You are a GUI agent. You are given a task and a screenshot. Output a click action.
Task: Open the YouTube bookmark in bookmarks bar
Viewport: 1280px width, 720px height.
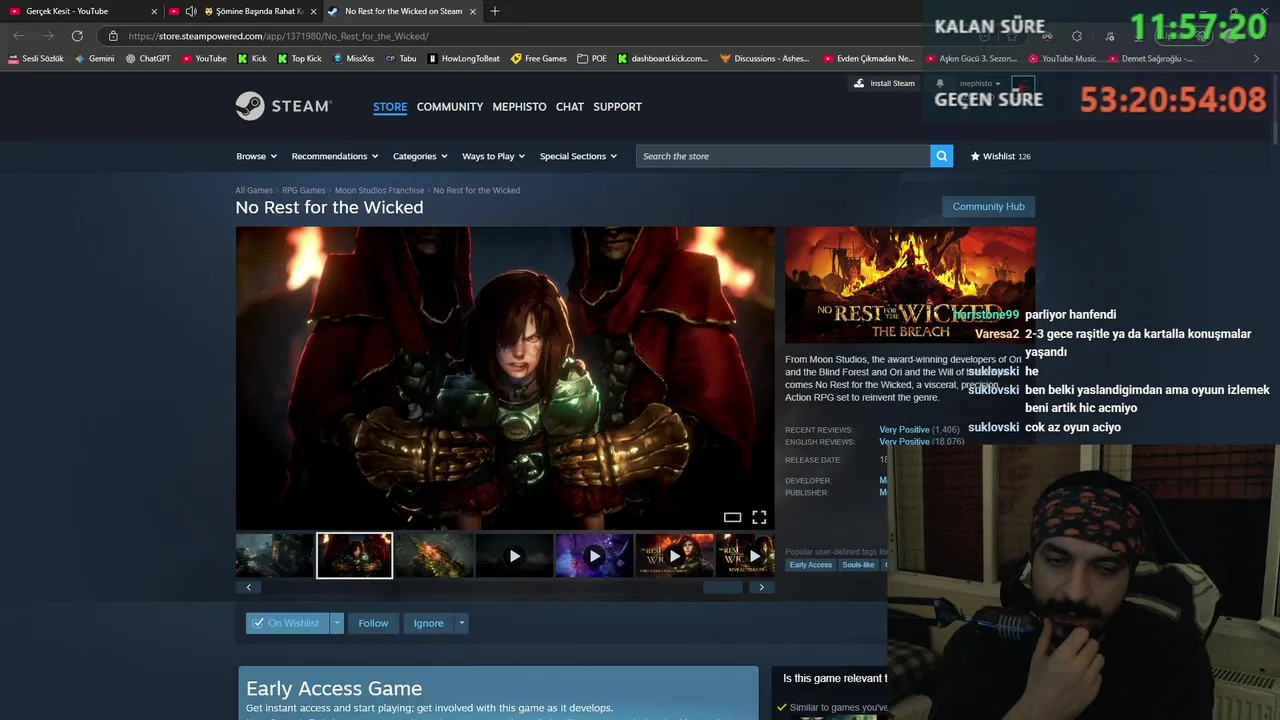[204, 59]
